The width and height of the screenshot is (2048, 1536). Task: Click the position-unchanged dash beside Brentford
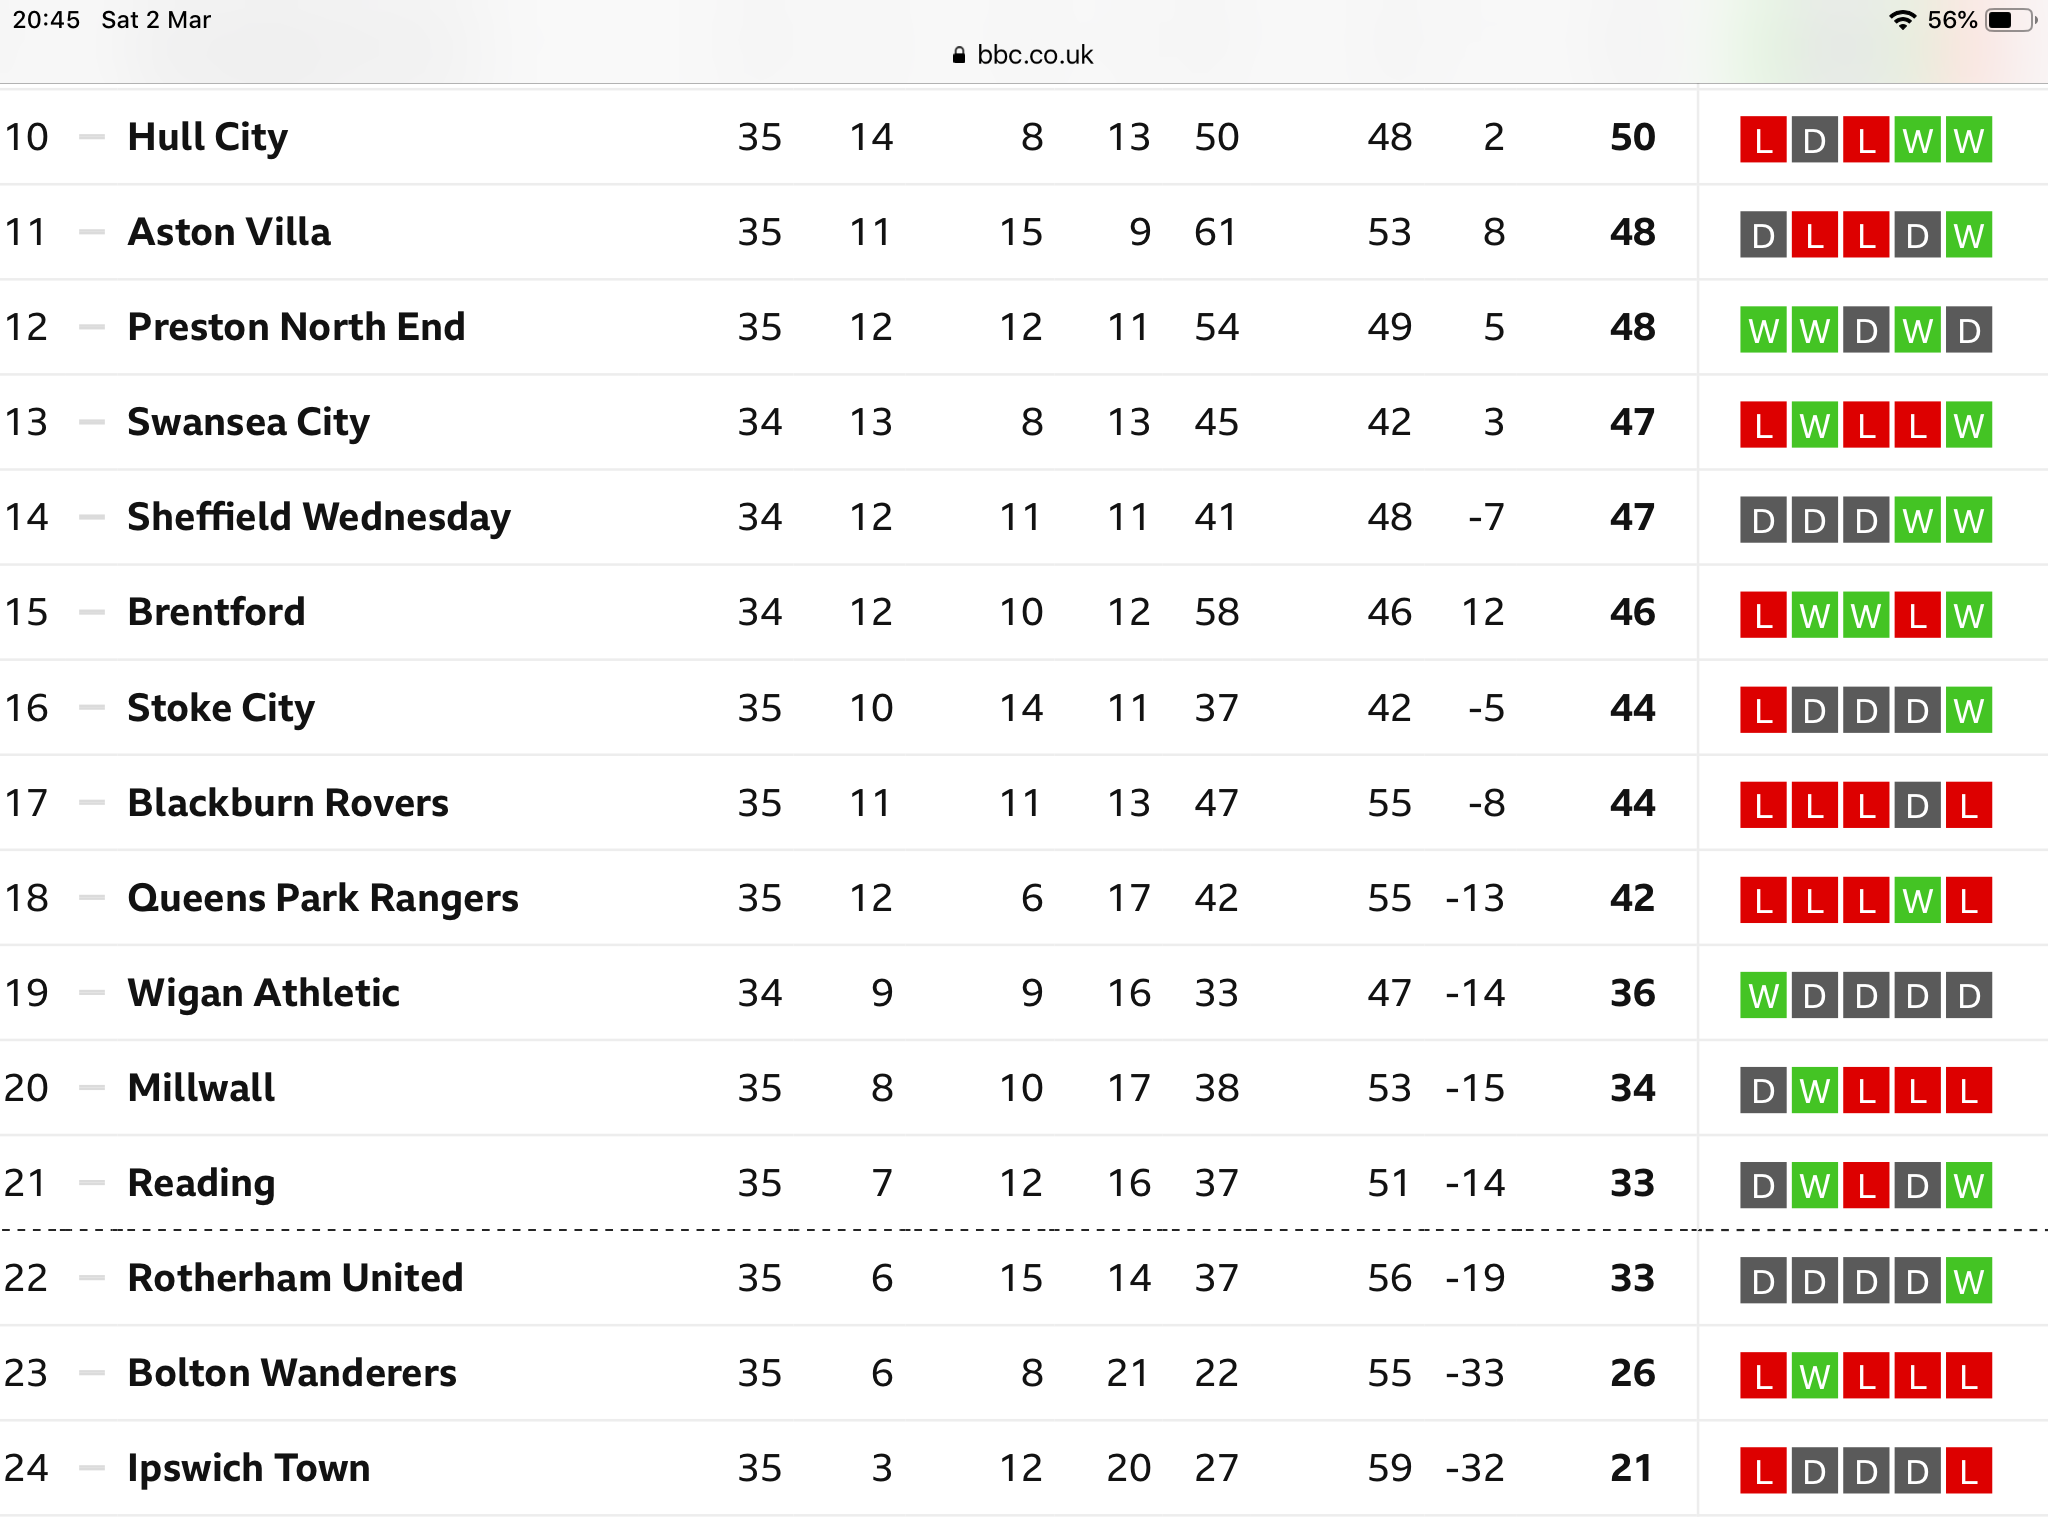(x=92, y=612)
